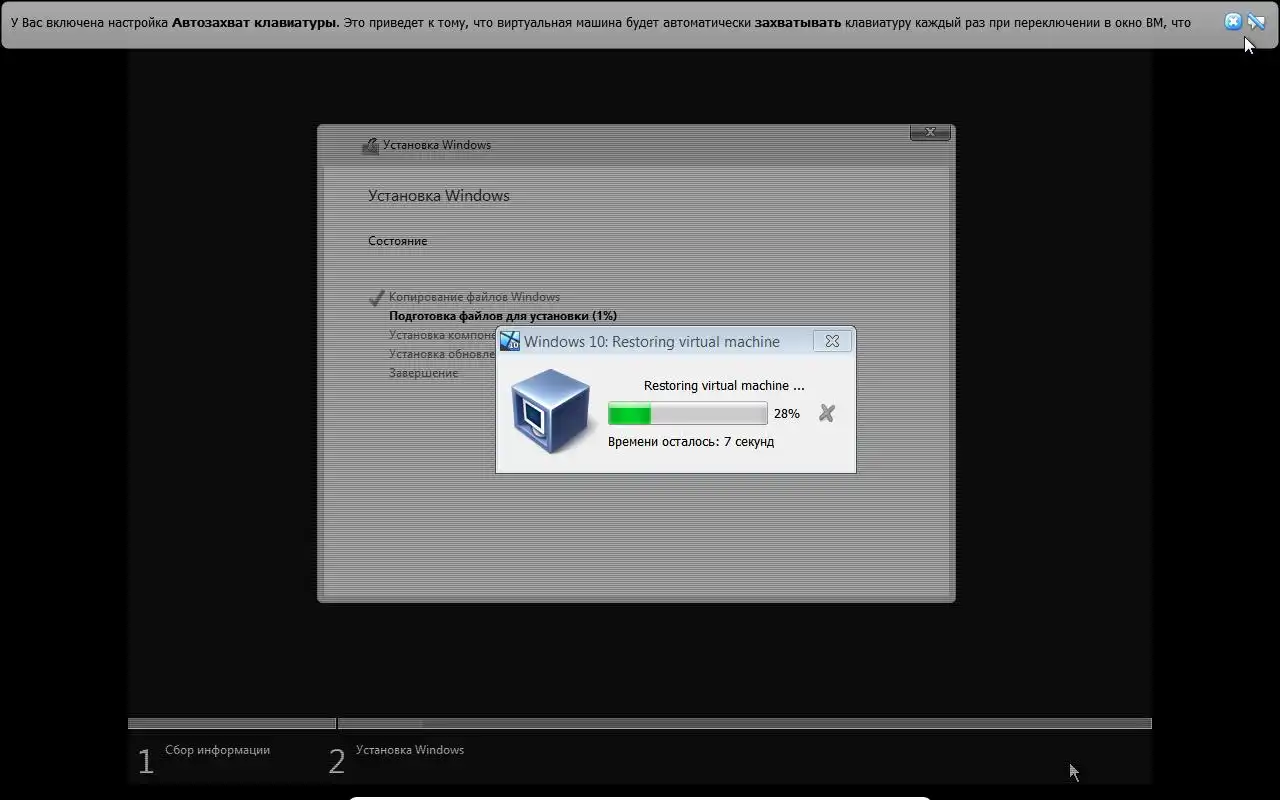Viewport: 1280px width, 800px height.
Task: Click the installation progress bar at bottom
Action: (640, 723)
